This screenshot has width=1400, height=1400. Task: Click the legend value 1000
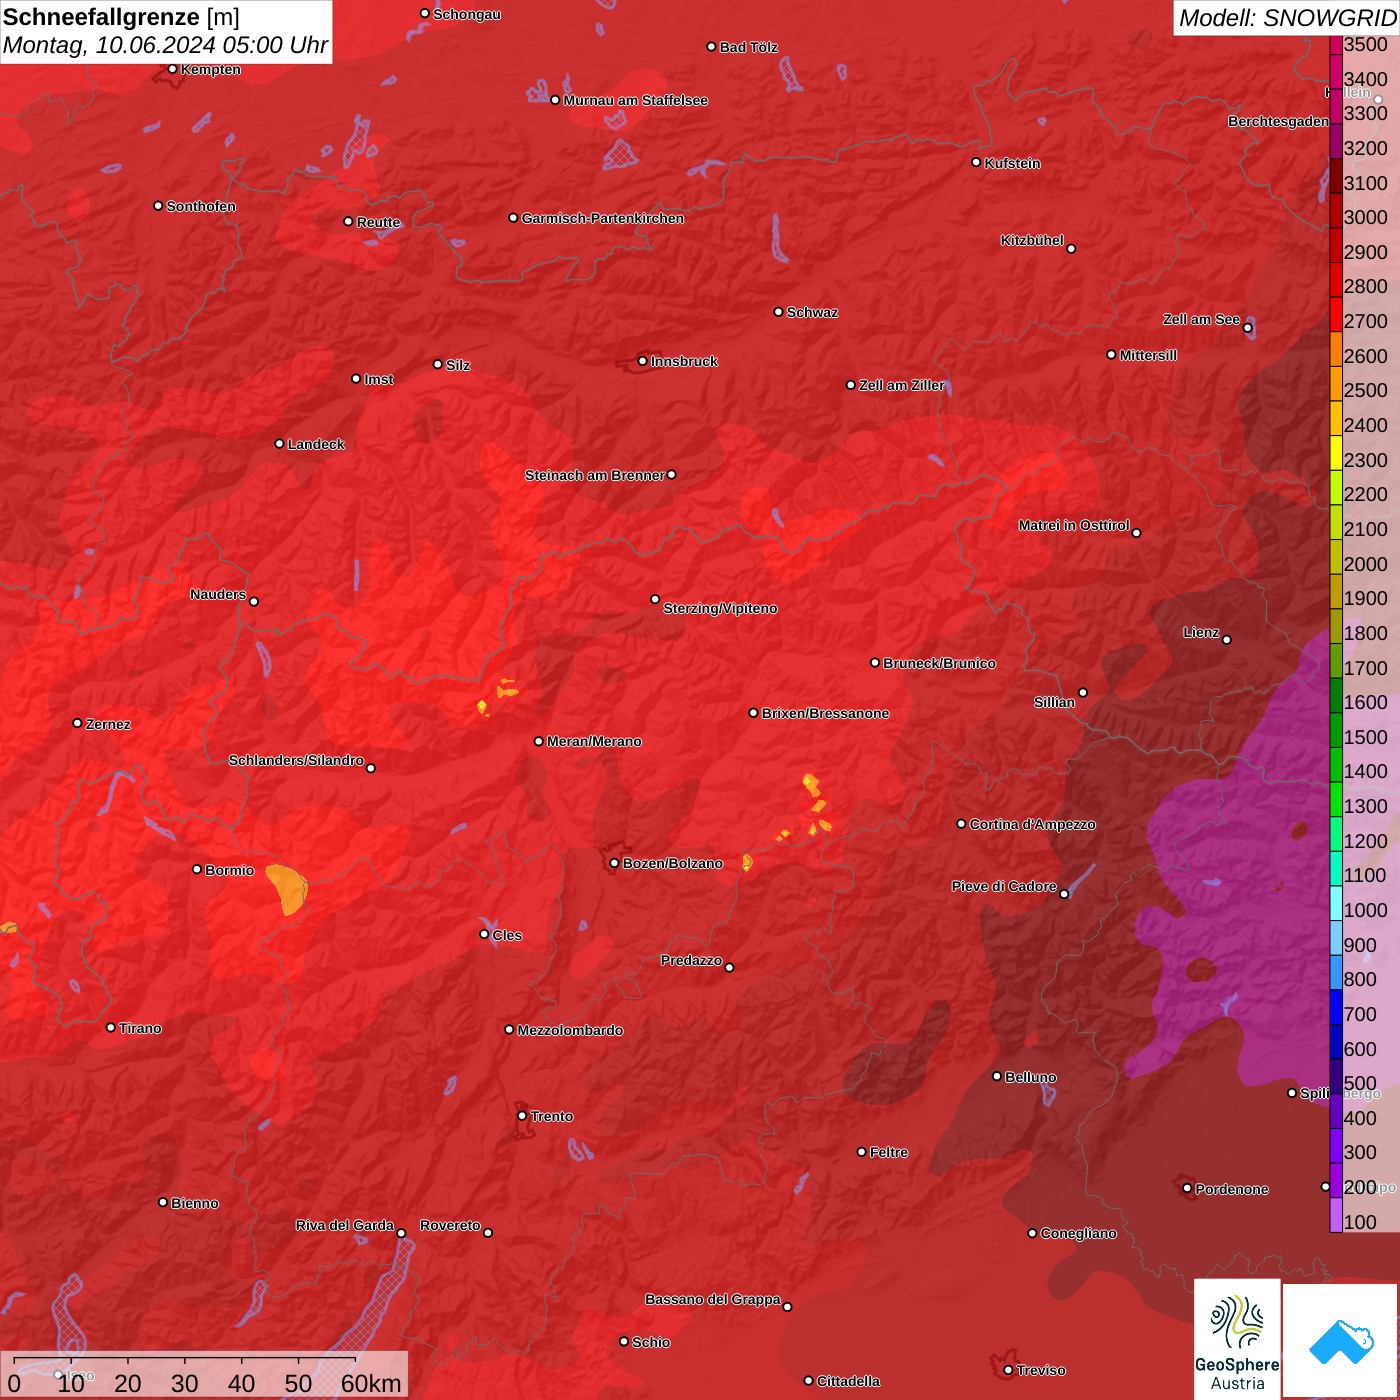[1365, 910]
